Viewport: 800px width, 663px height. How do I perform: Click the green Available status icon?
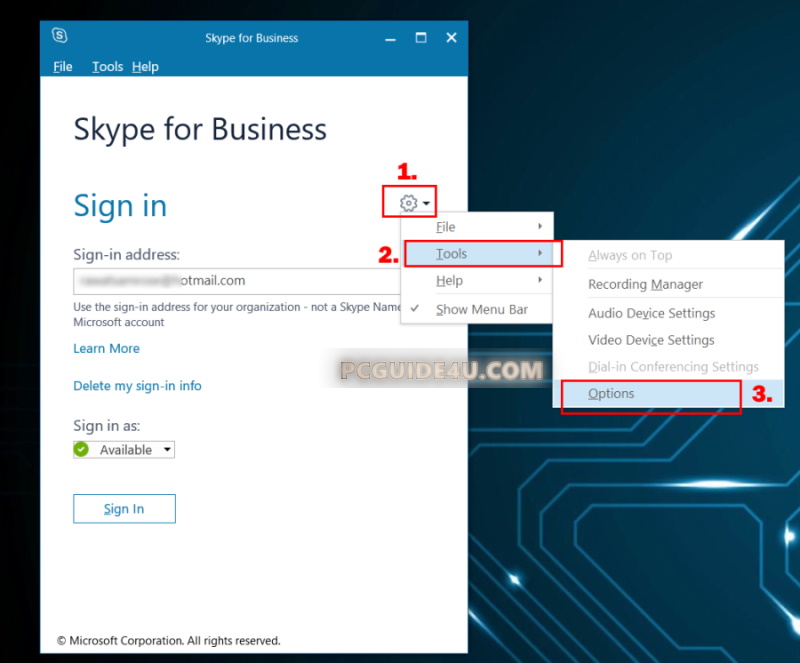(x=82, y=450)
